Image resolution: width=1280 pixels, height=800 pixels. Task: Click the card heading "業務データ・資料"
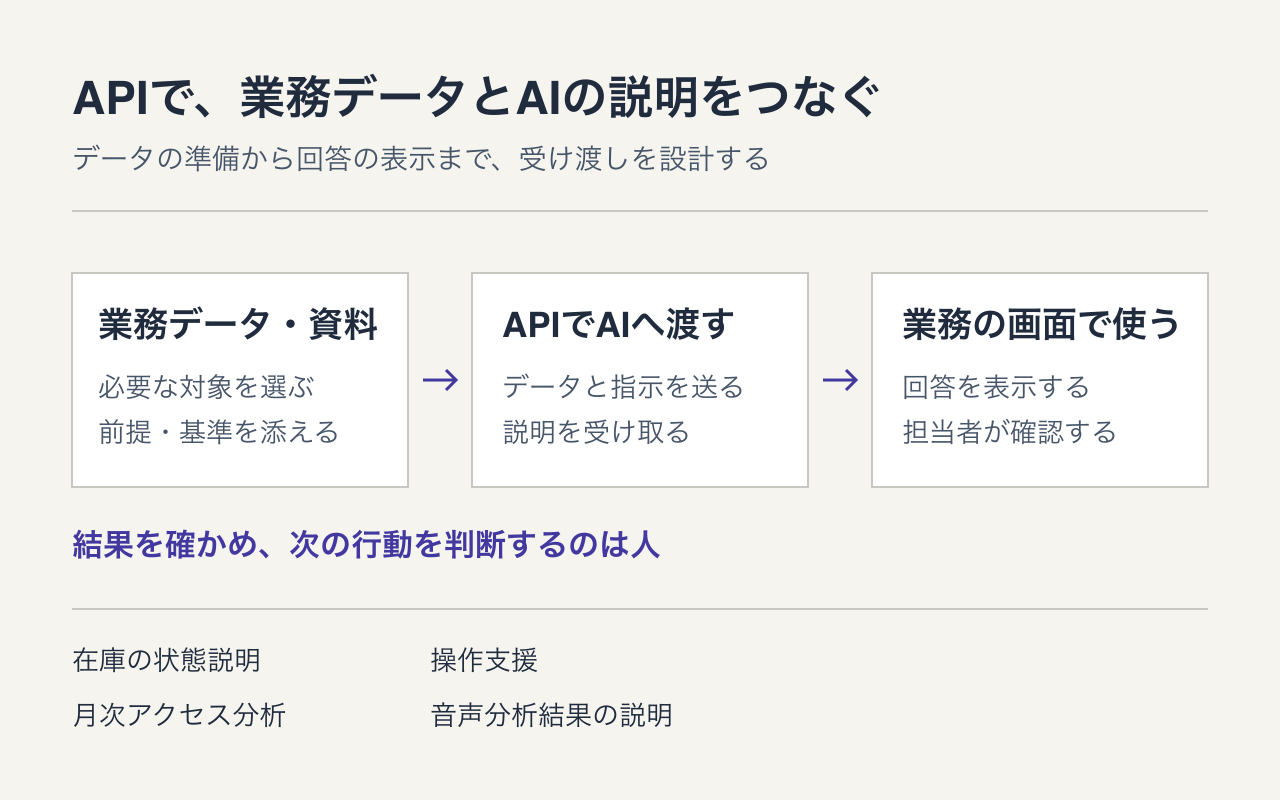(x=238, y=325)
